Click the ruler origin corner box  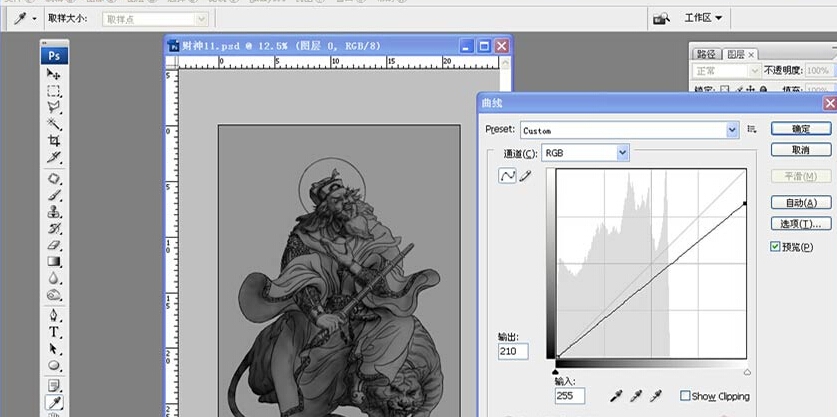[172, 62]
